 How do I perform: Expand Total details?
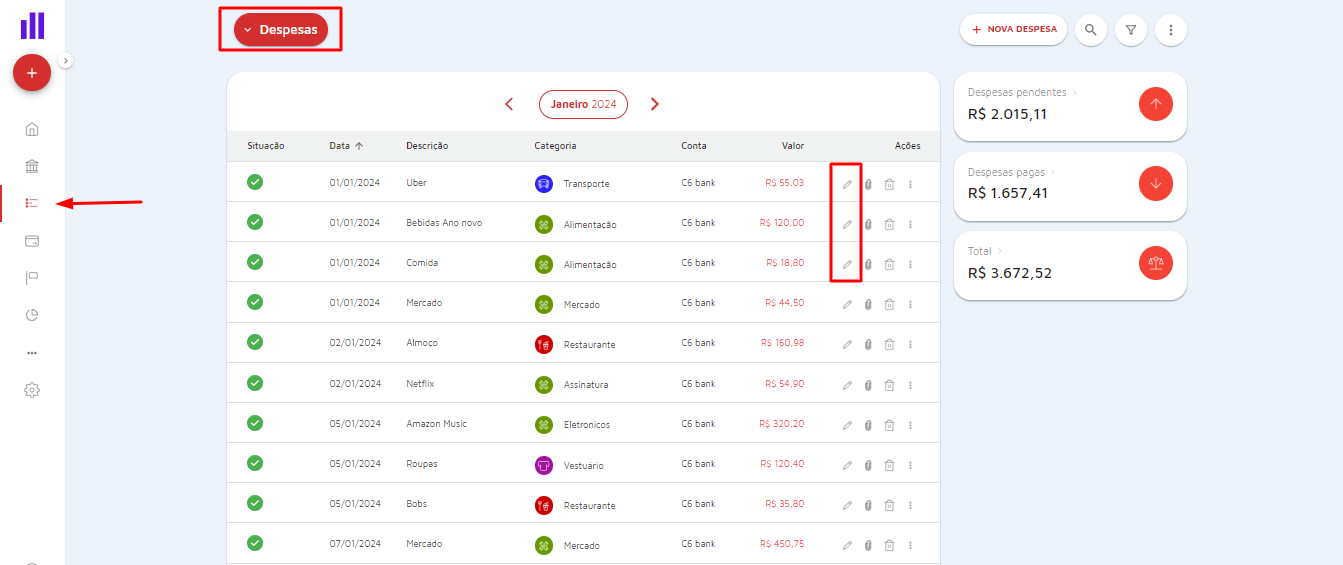(x=998, y=251)
